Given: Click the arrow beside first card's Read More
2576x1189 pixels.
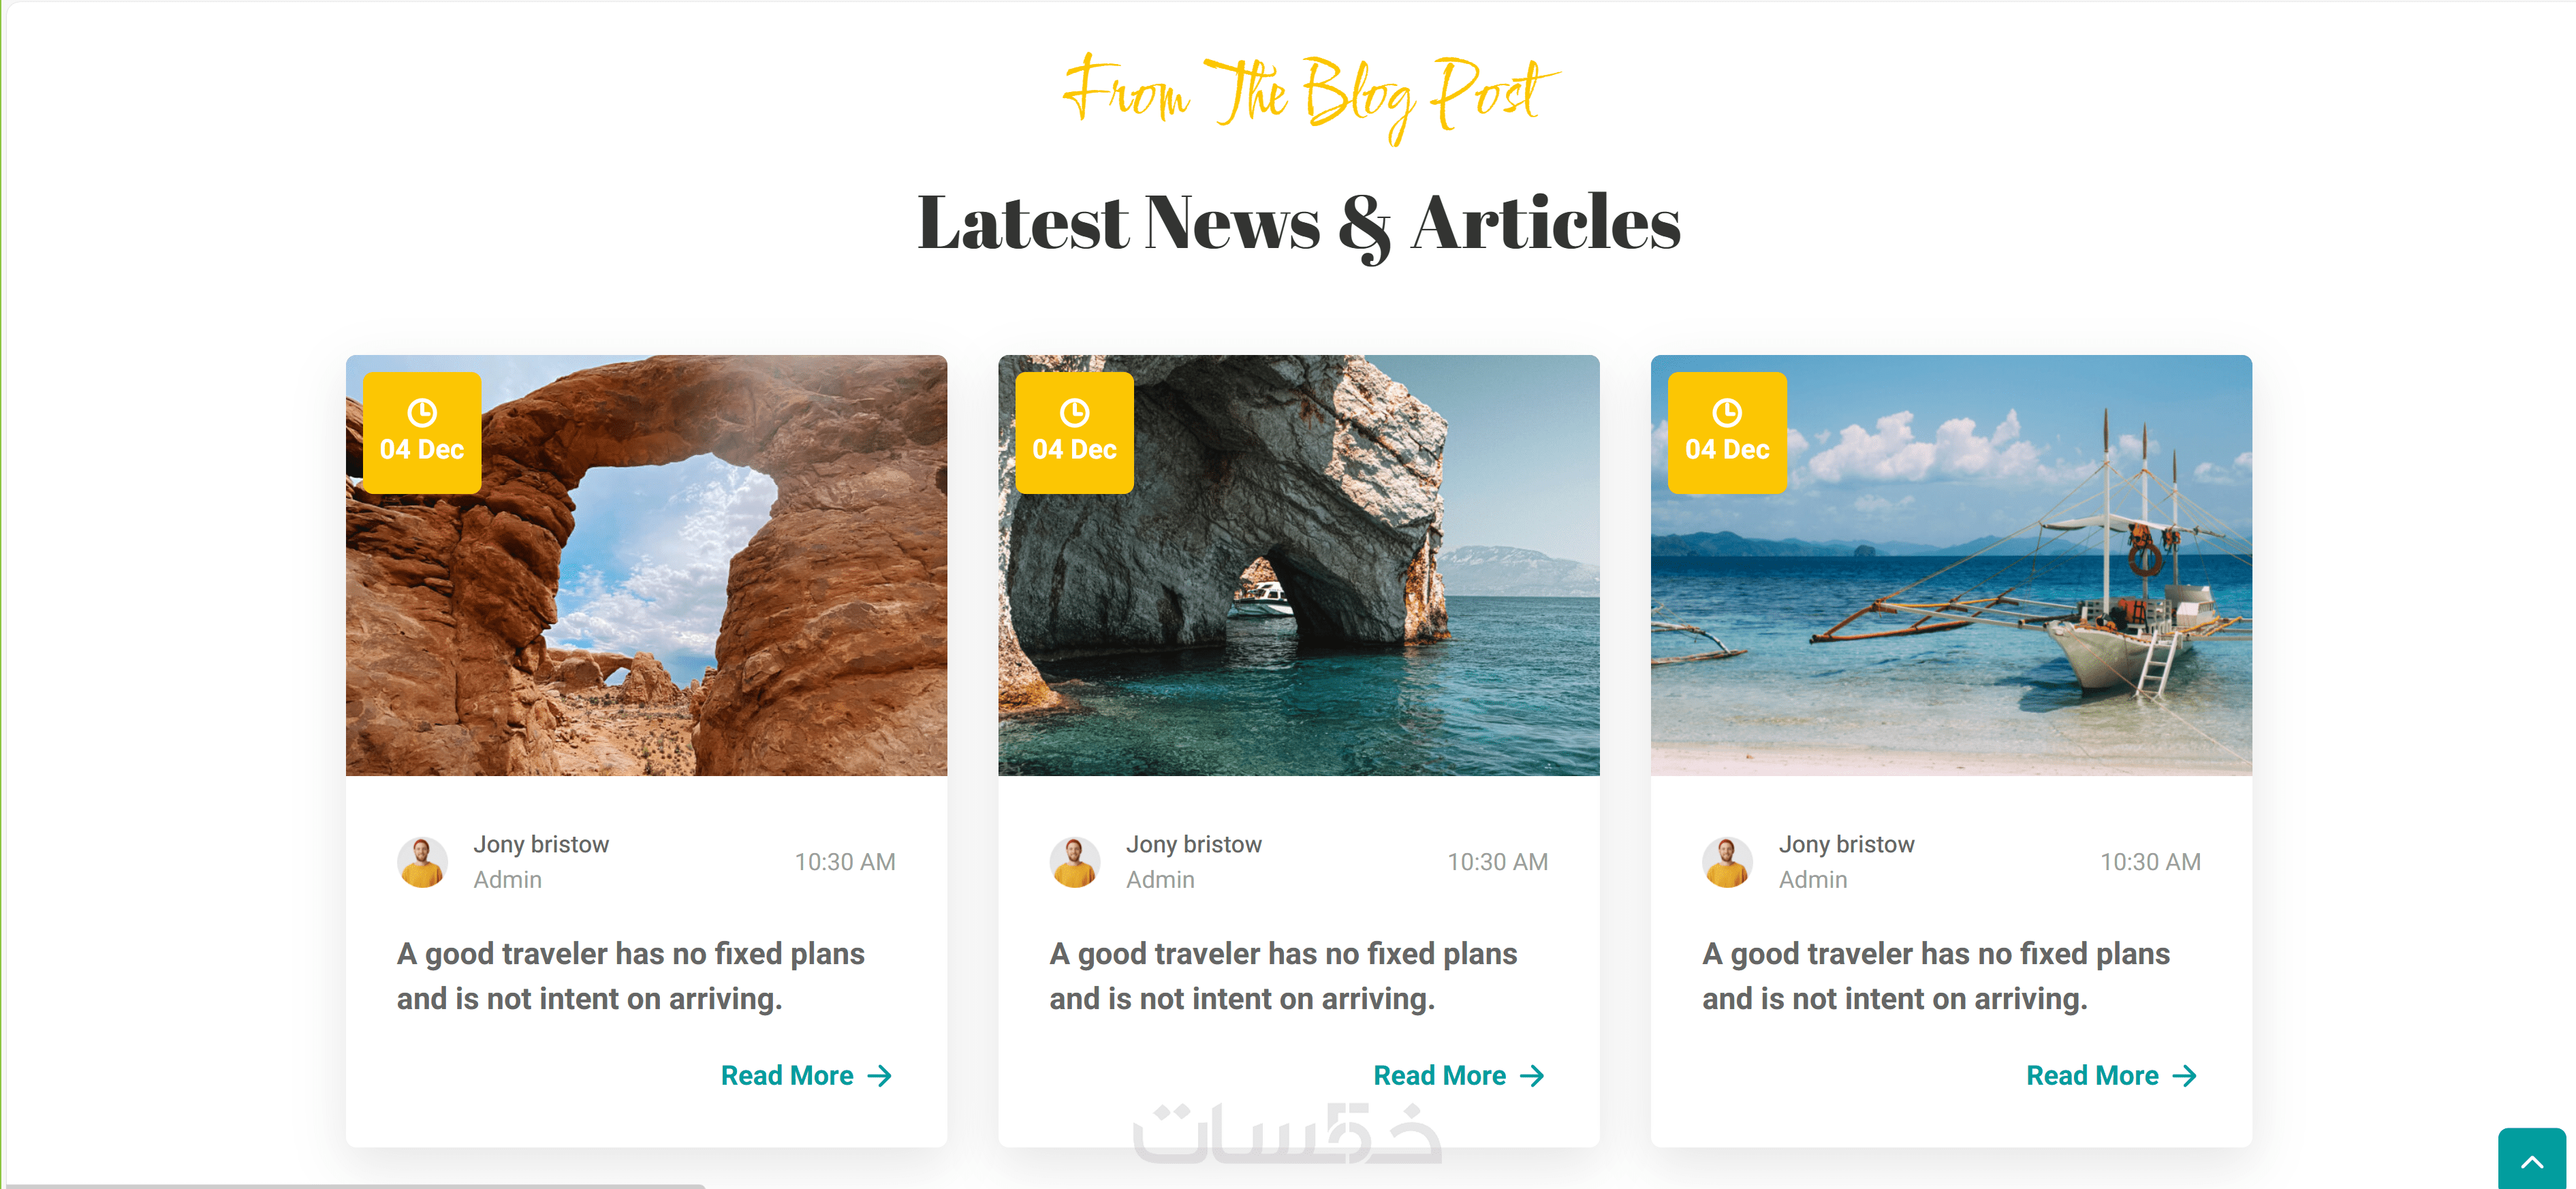Looking at the screenshot, I should click(879, 1076).
